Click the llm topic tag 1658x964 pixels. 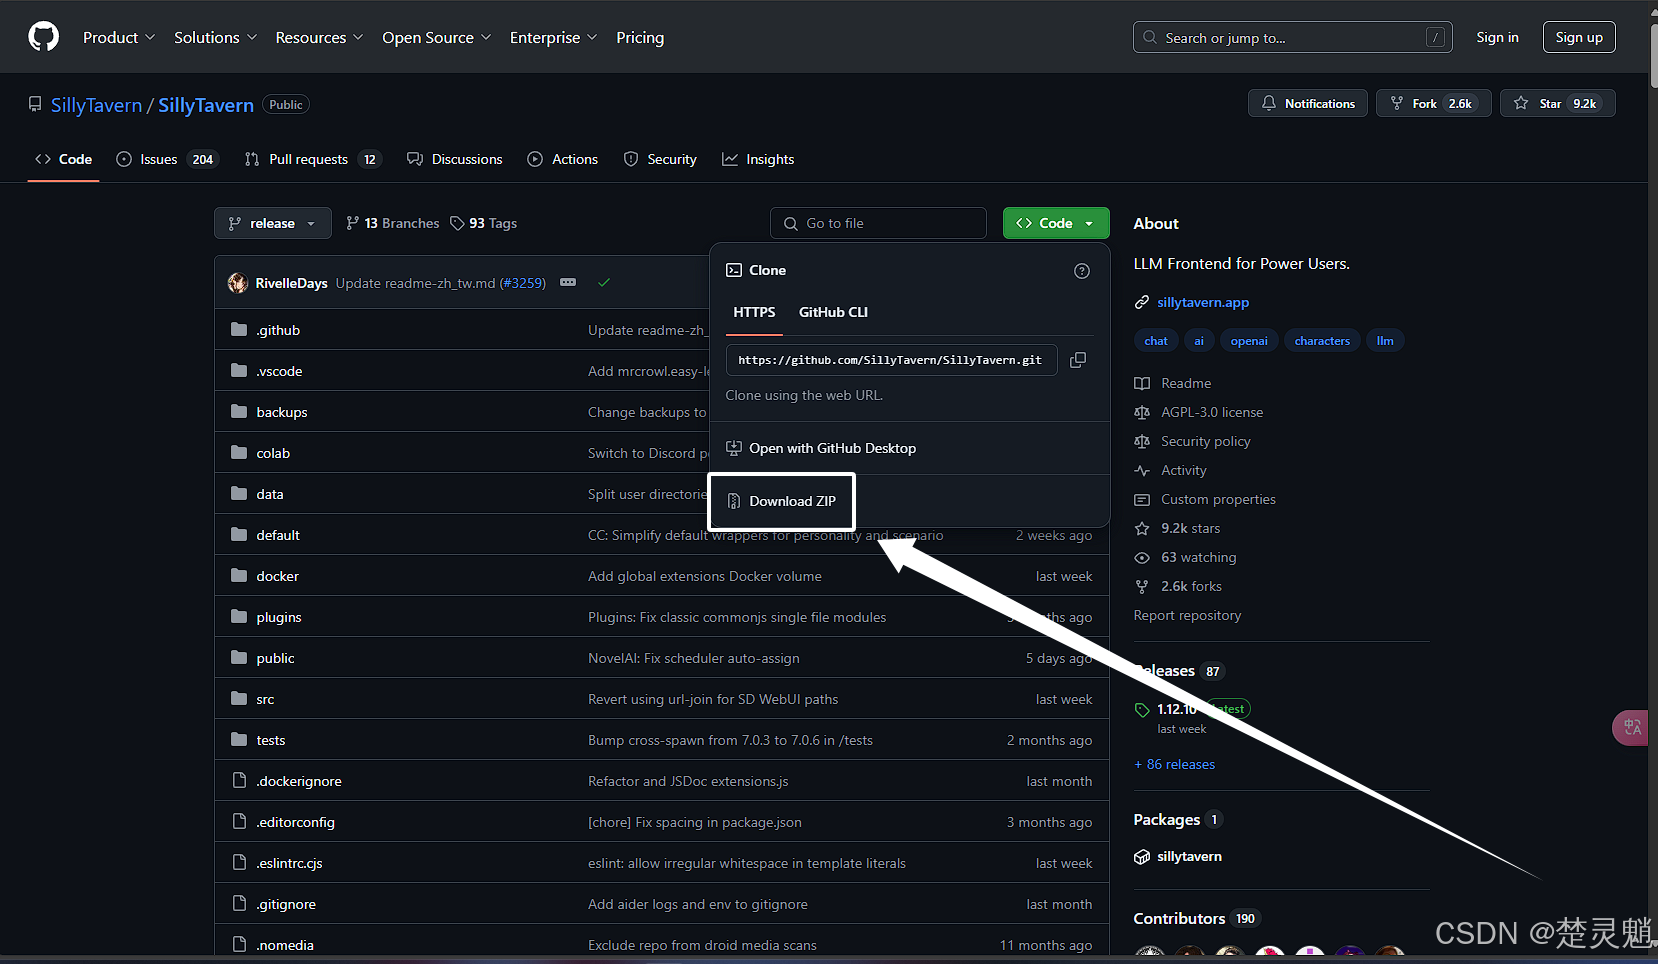(1385, 341)
